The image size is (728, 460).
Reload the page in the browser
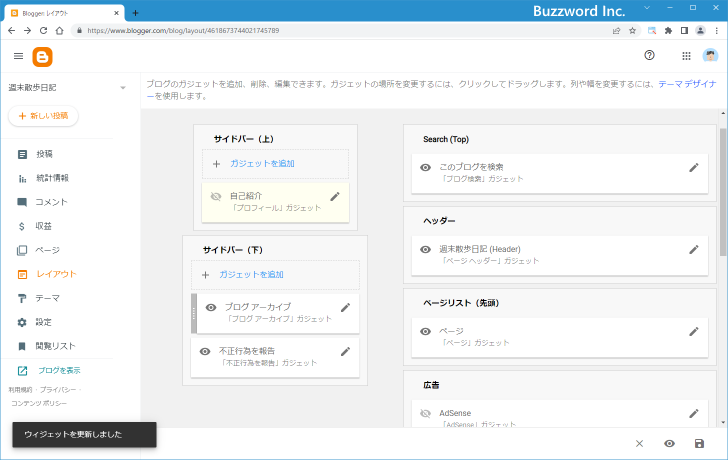point(43,31)
